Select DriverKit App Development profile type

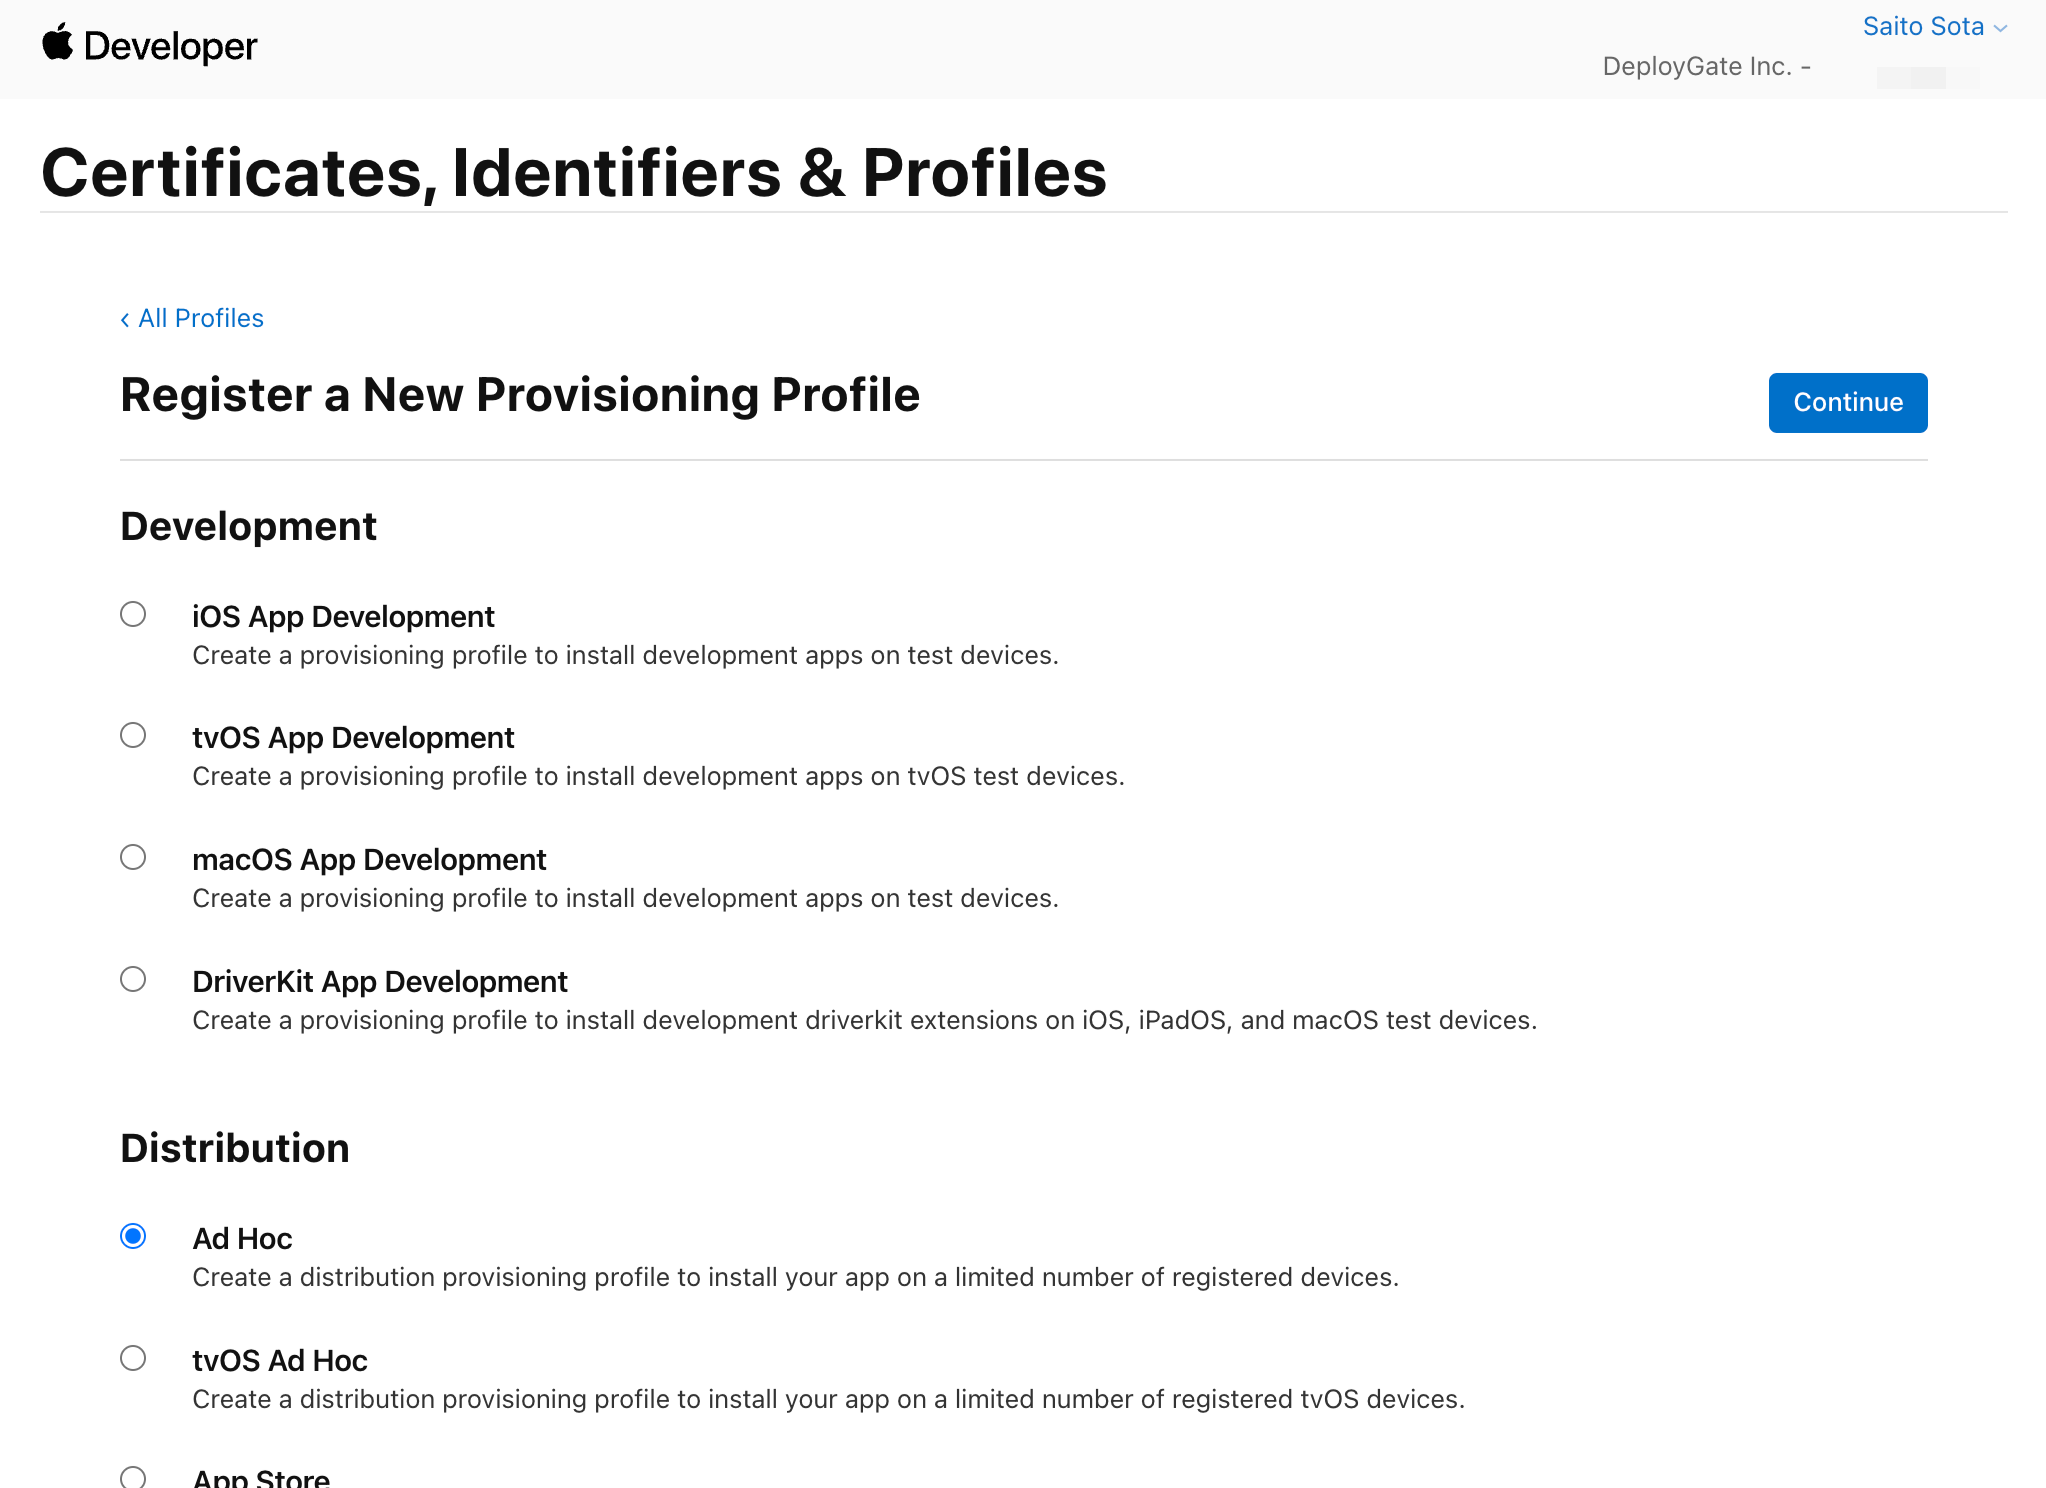pyautogui.click(x=133, y=979)
